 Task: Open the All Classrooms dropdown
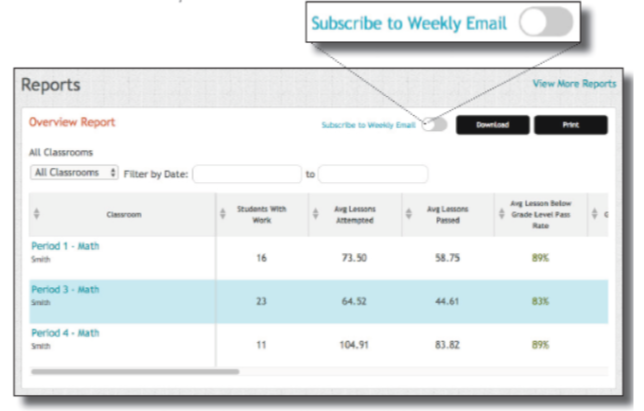75,173
